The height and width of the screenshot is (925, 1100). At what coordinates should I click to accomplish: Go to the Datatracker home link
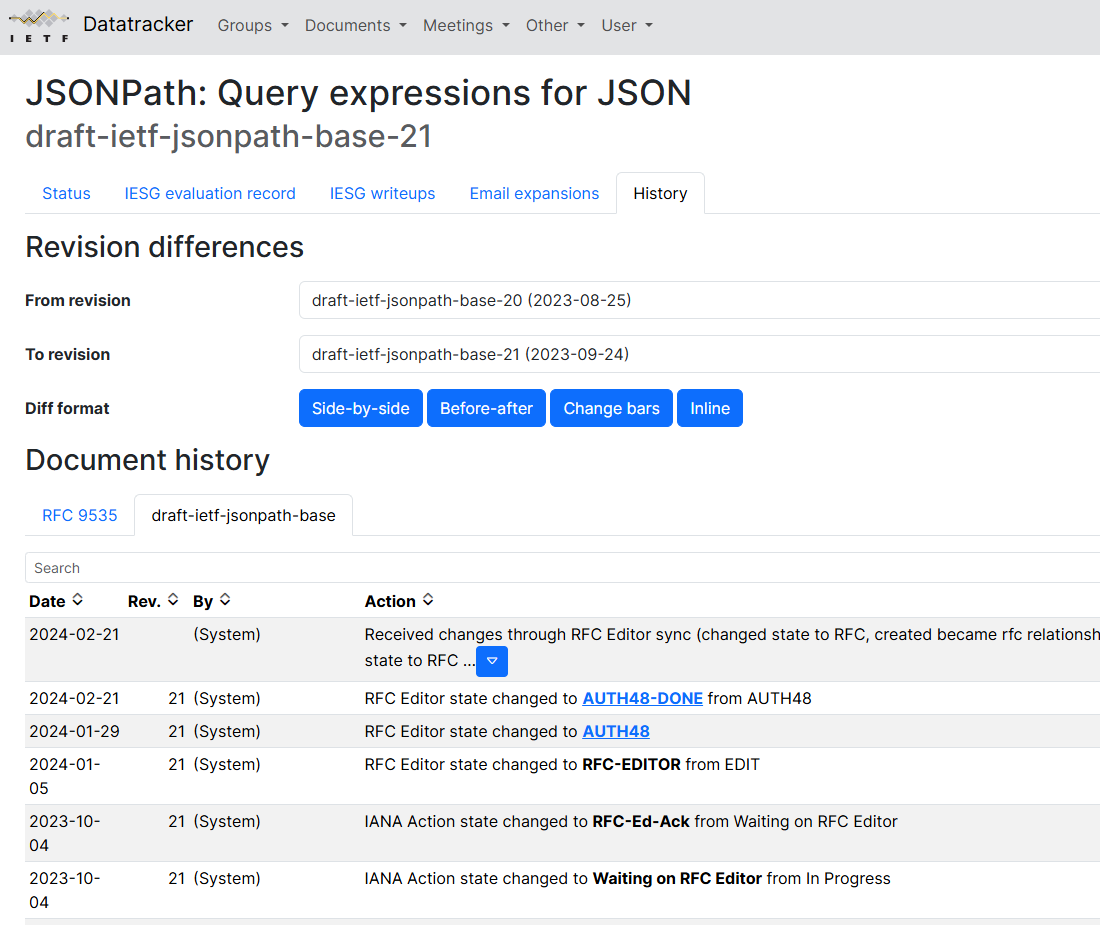coord(138,25)
